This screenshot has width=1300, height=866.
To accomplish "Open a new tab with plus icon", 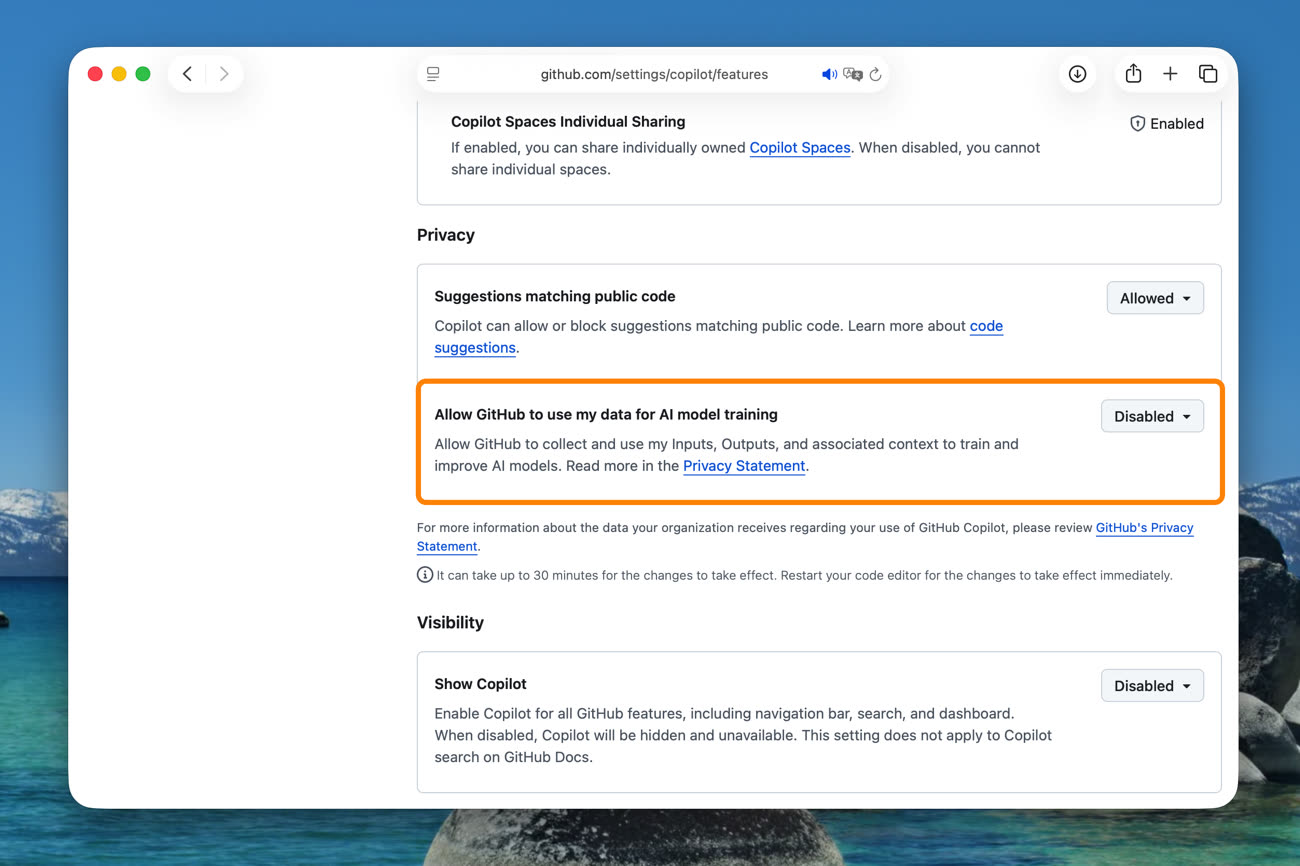I will coord(1170,74).
